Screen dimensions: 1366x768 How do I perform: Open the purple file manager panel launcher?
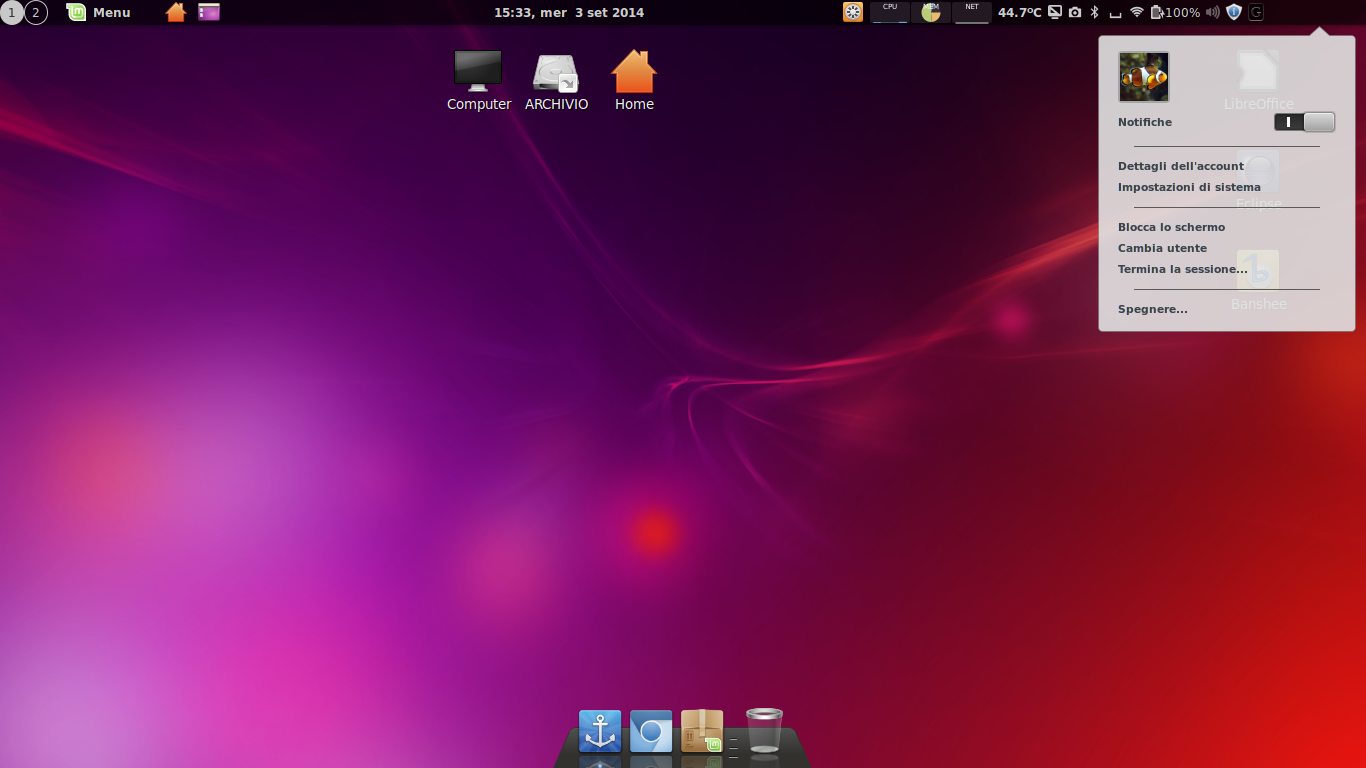click(x=209, y=12)
